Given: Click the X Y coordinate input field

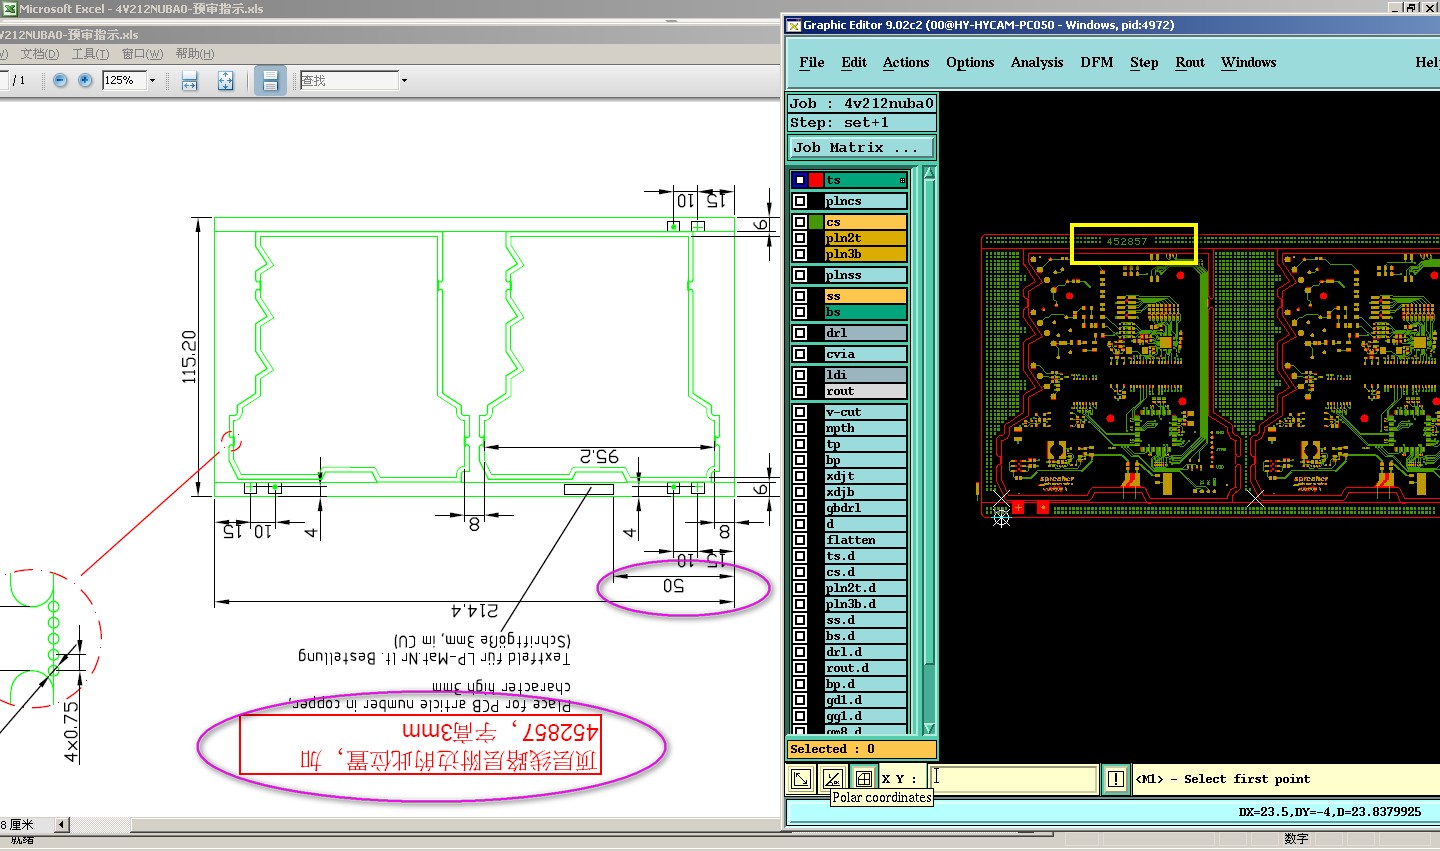Looking at the screenshot, I should [x=1014, y=778].
